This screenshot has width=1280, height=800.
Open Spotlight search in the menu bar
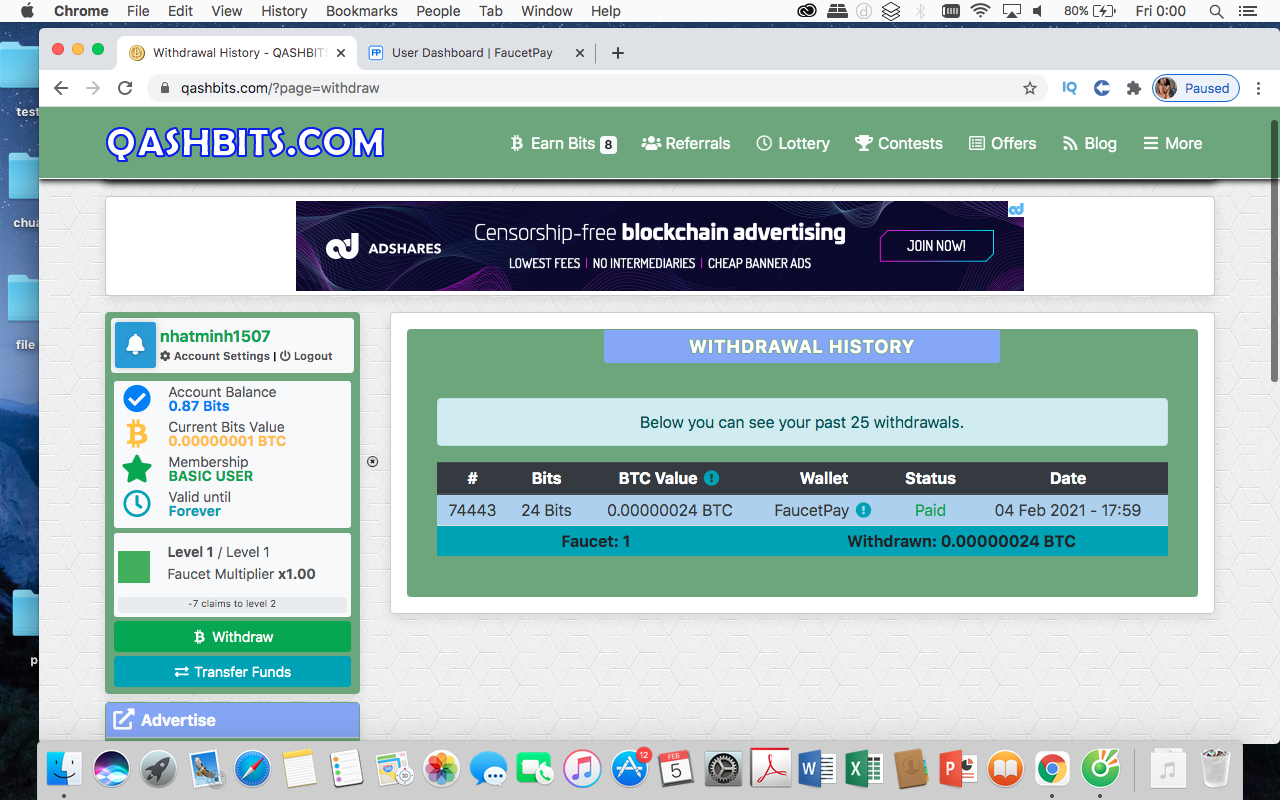pos(1216,11)
